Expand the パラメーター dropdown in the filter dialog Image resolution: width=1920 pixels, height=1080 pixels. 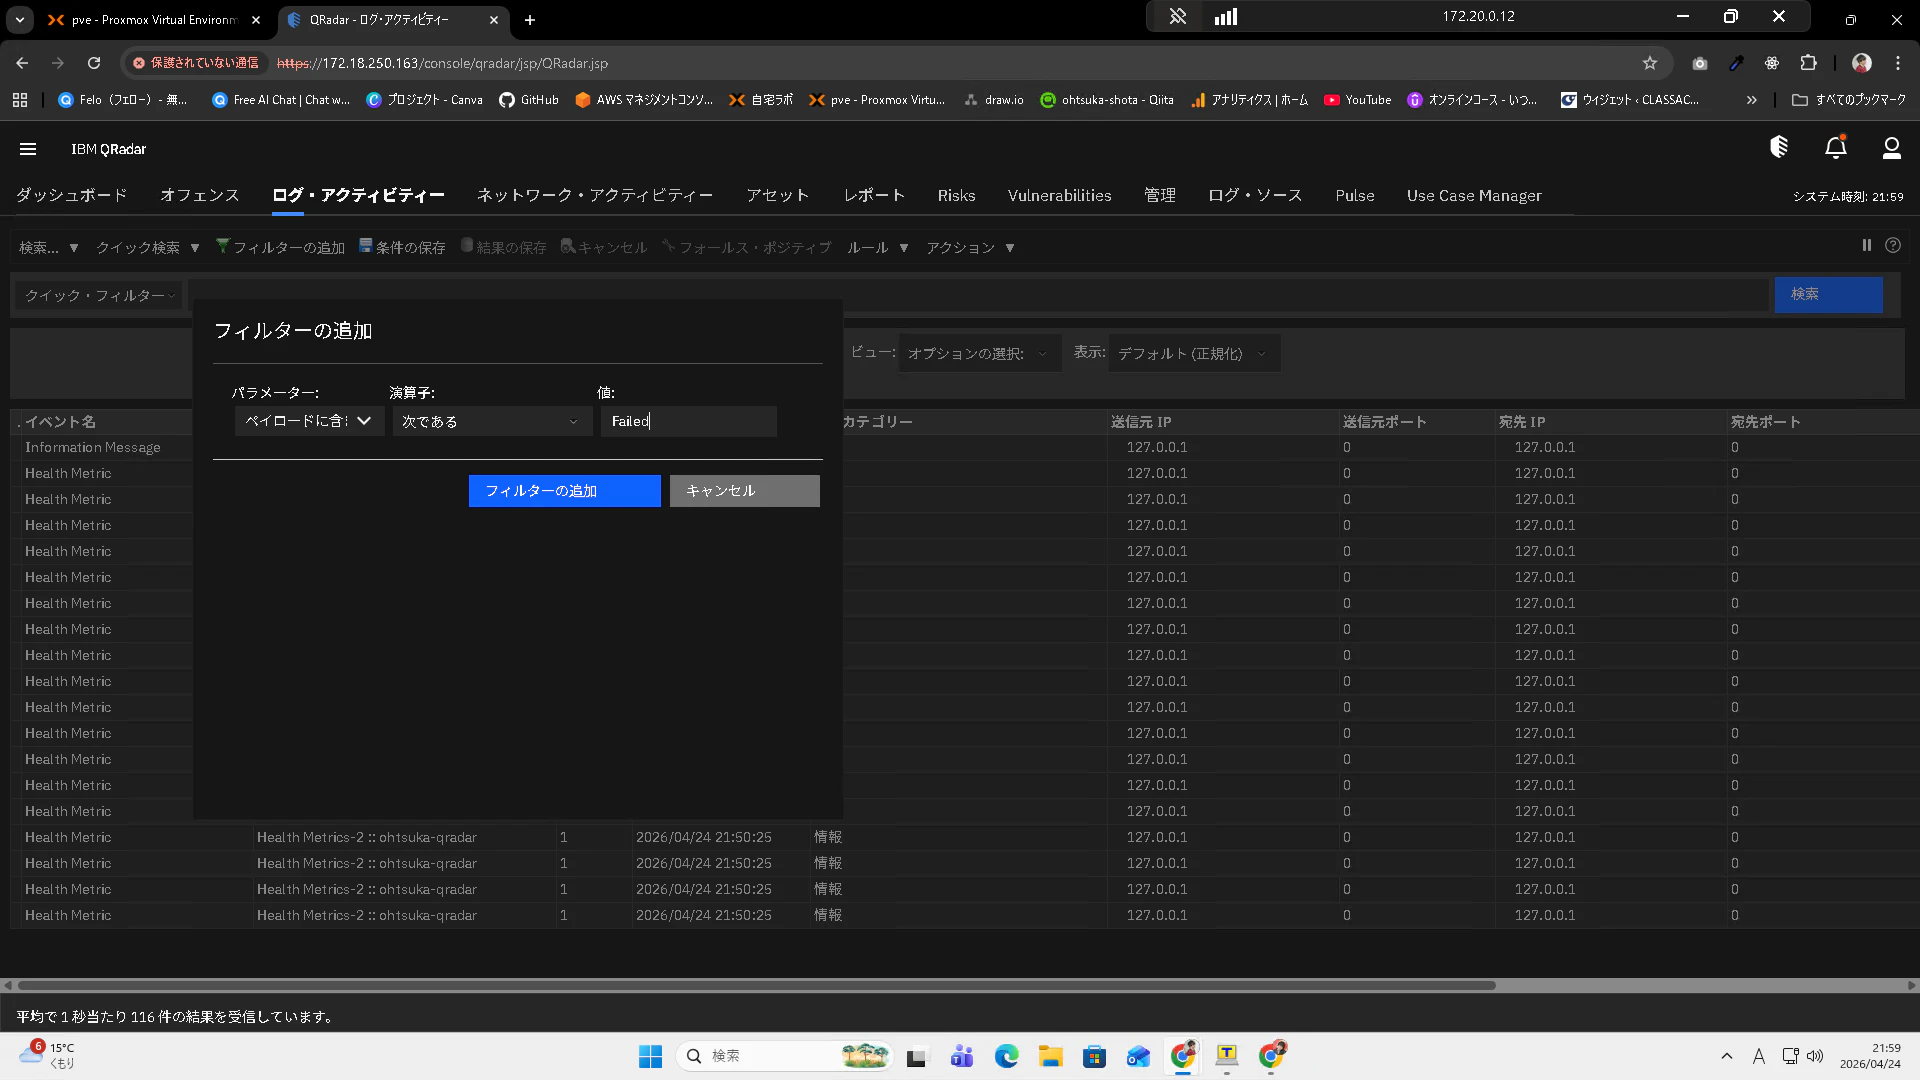click(309, 421)
